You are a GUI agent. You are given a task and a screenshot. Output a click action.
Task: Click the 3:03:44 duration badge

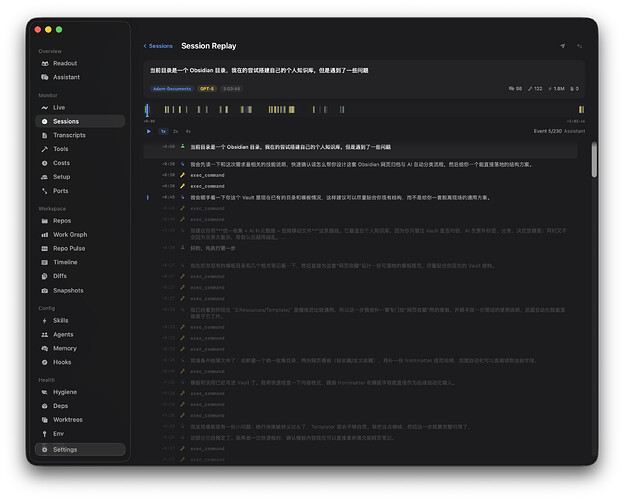(x=232, y=89)
